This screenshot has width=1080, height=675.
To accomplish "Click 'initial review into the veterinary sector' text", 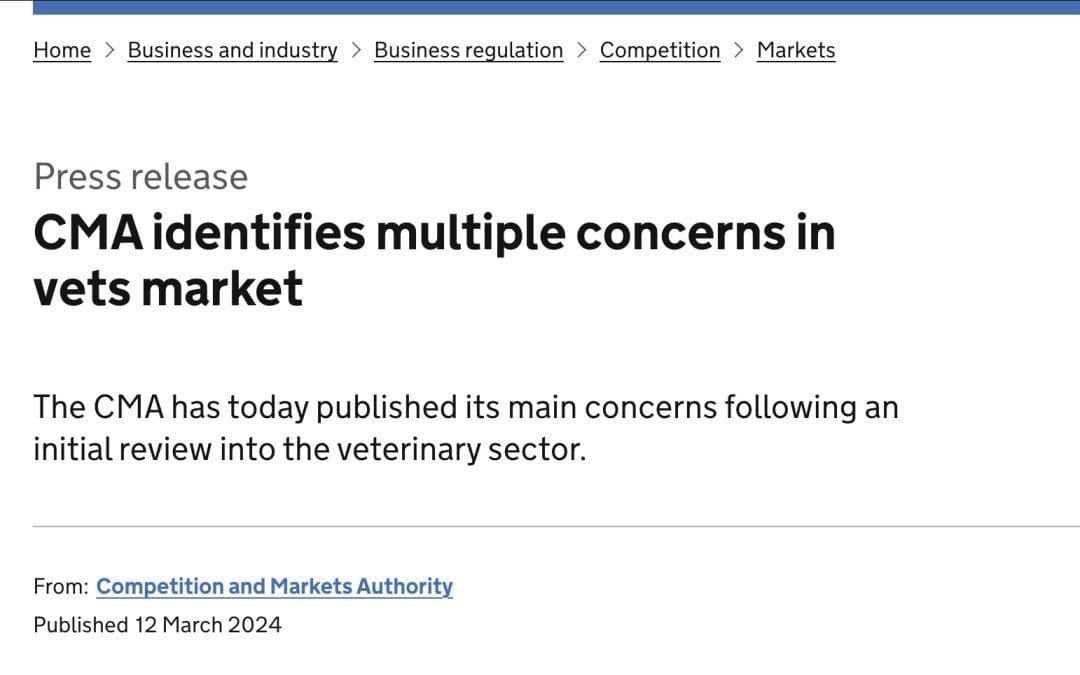I will coord(309,450).
